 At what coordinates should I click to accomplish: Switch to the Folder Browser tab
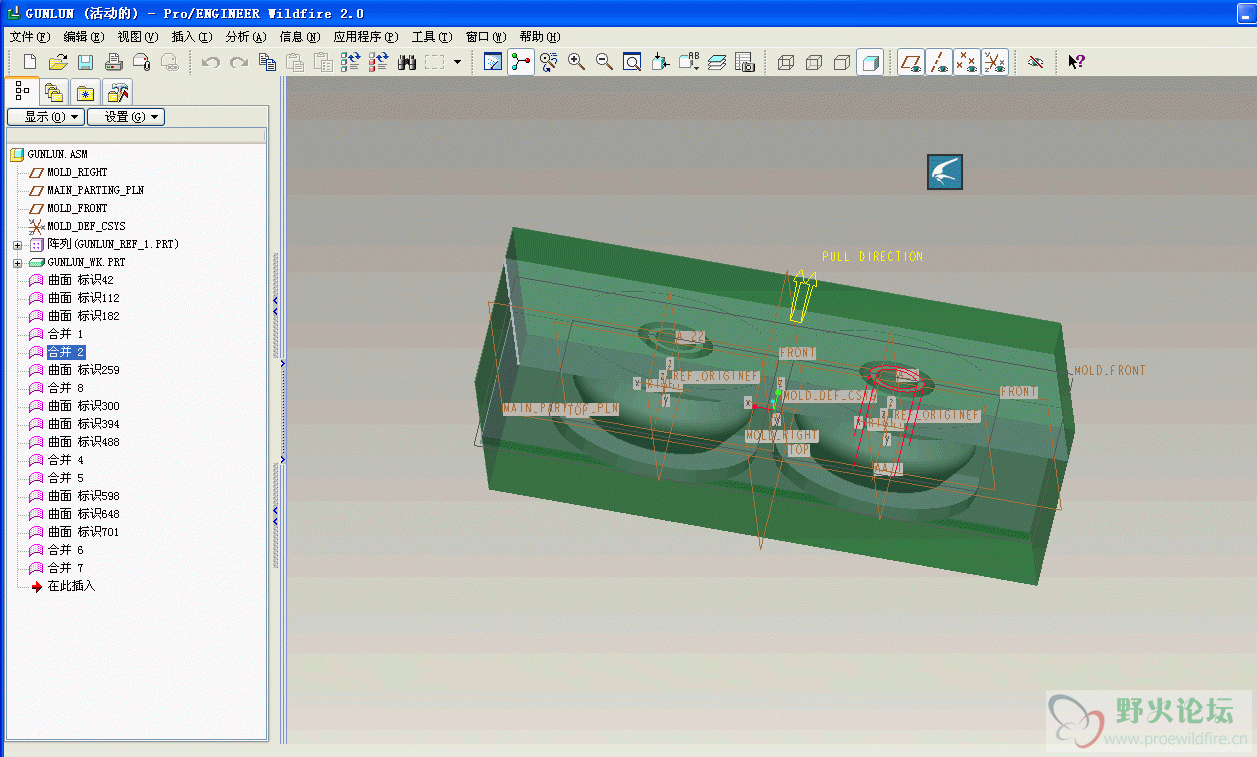[x=54, y=93]
